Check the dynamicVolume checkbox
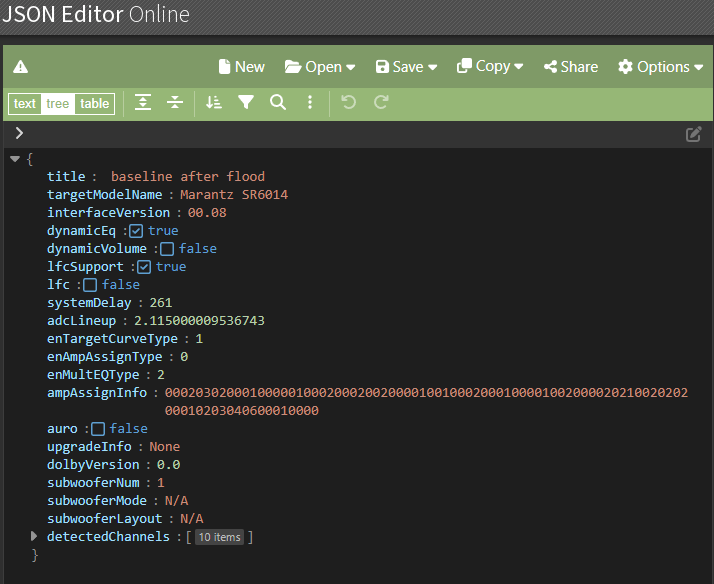 click(167, 249)
